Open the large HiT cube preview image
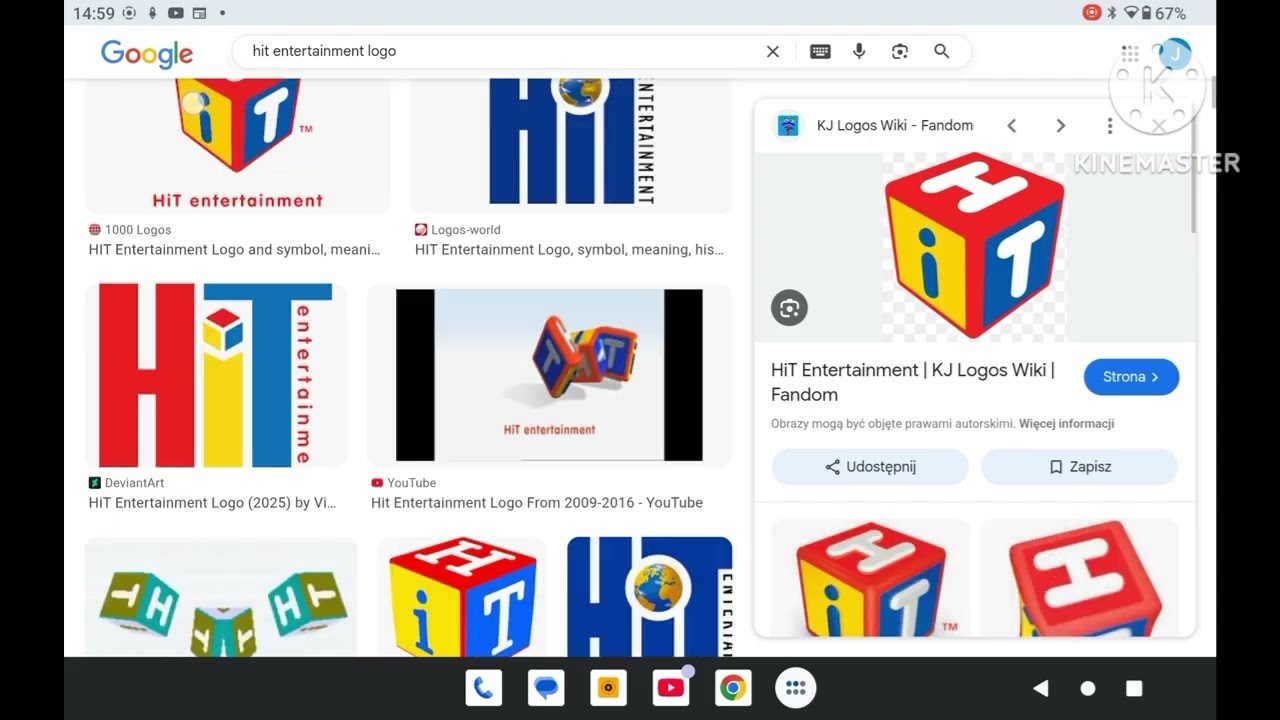The width and height of the screenshot is (1280, 720). point(974,246)
